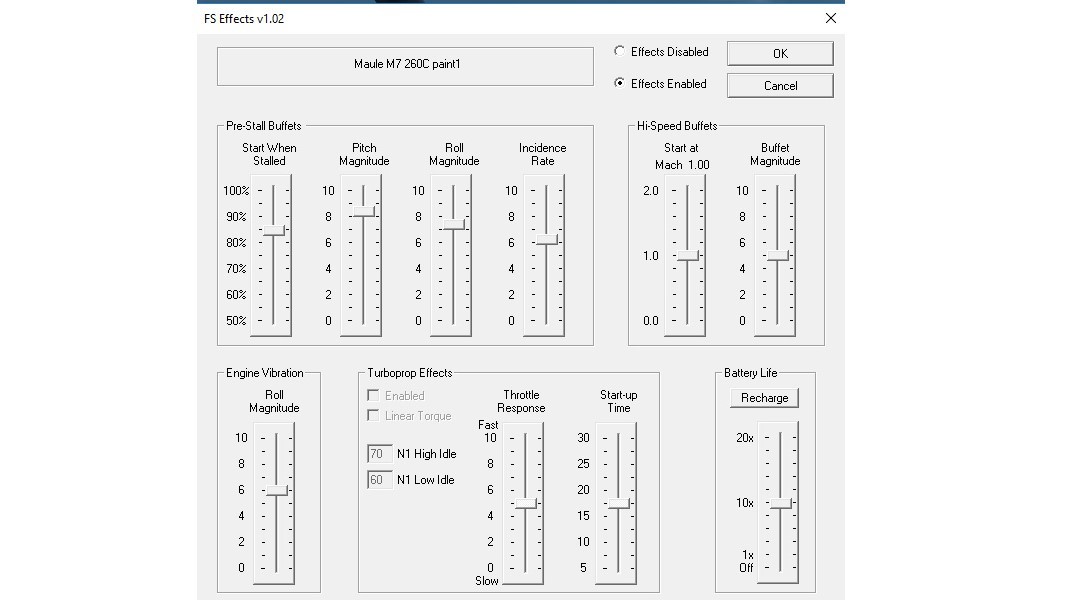
Task: Confirm settings with the OK button
Action: click(780, 54)
